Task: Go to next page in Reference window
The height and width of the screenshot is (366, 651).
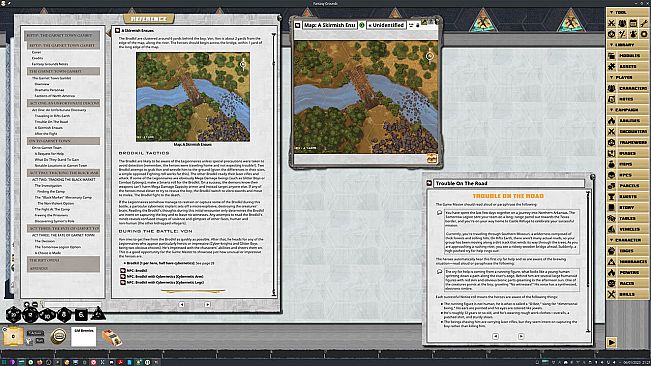Action: click(208, 305)
